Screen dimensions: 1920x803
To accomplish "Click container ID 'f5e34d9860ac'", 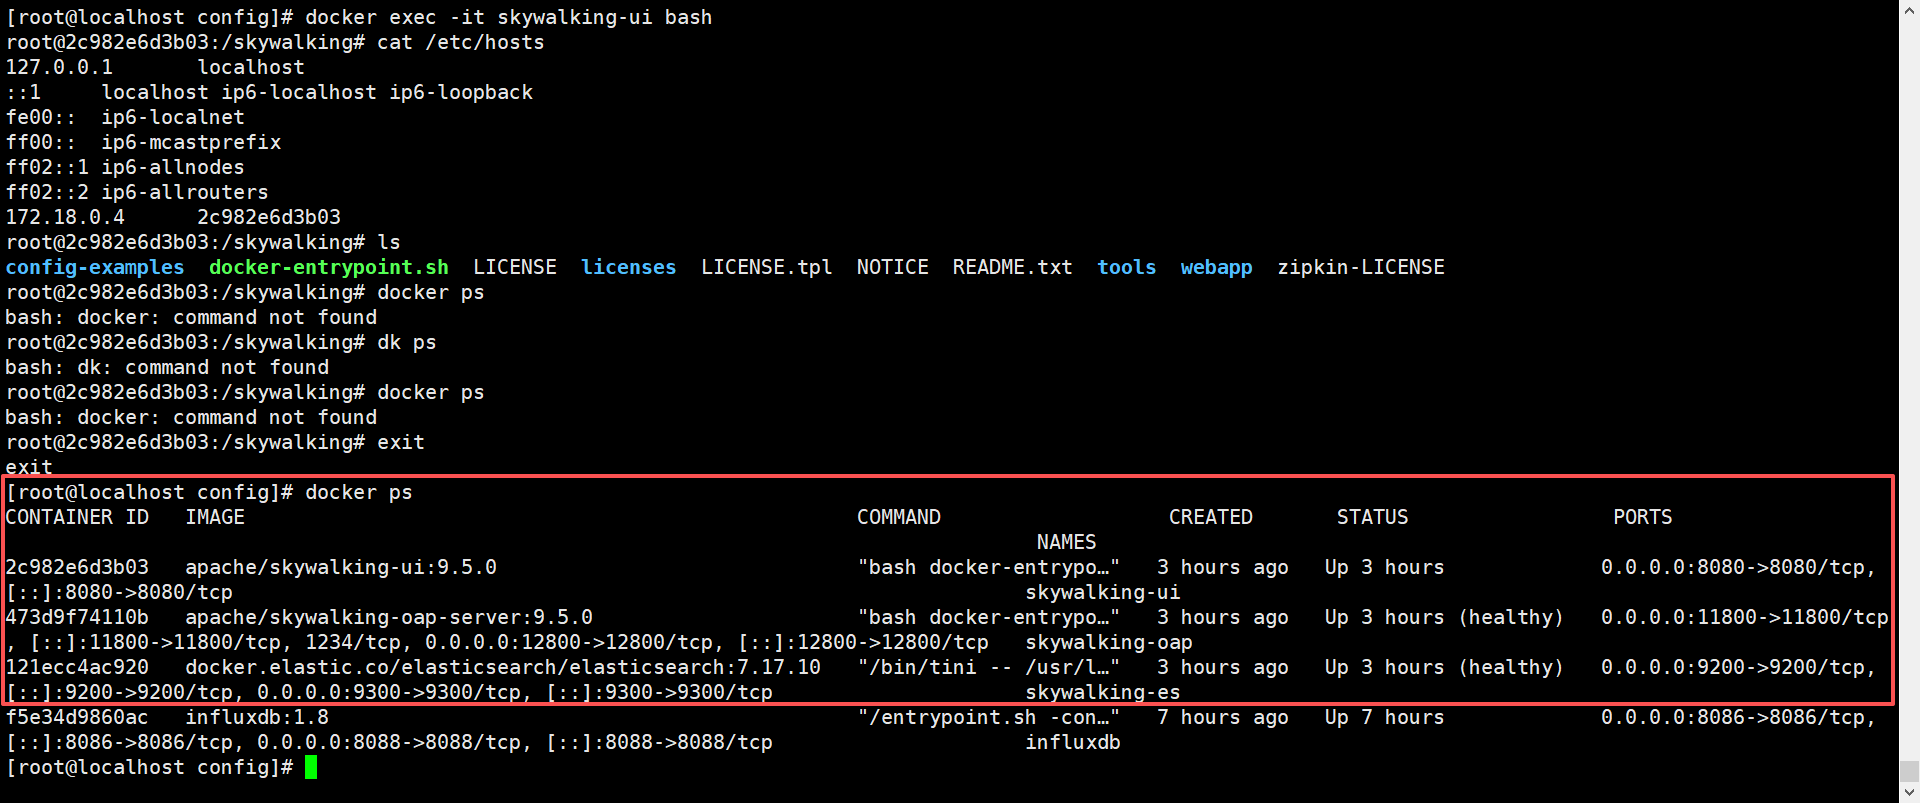I will point(77,717).
